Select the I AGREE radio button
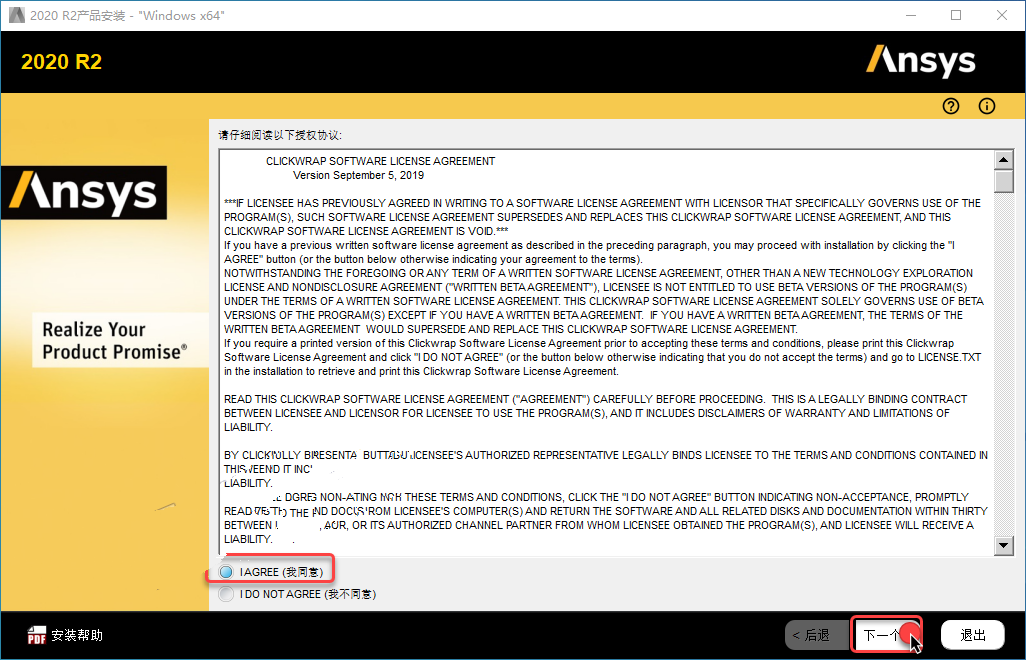The image size is (1026, 660). pyautogui.click(x=226, y=572)
